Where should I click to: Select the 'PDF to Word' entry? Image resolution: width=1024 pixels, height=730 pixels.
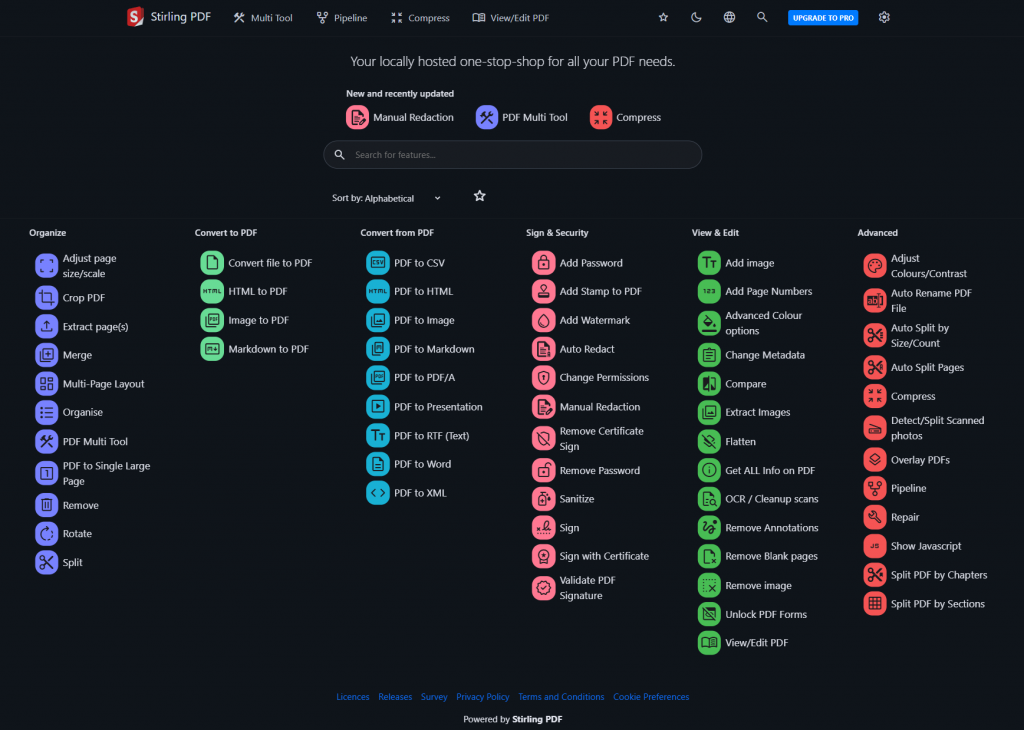(409, 464)
